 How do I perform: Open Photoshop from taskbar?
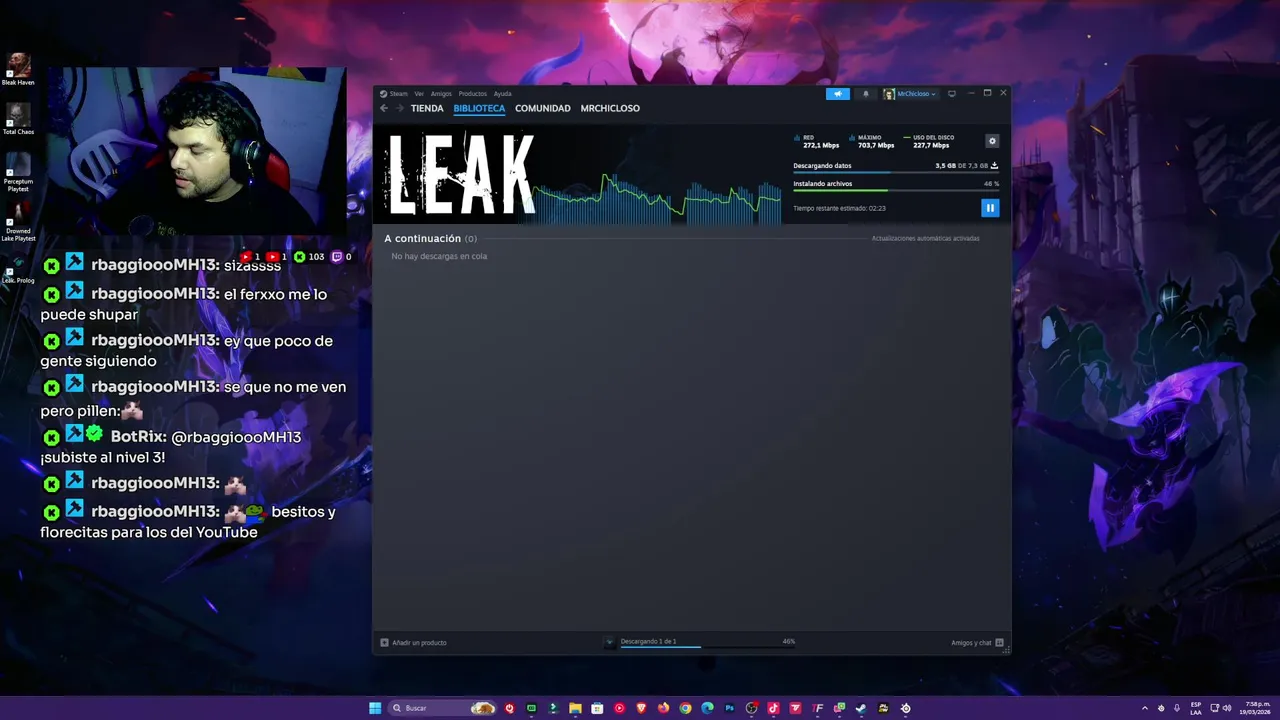point(730,708)
